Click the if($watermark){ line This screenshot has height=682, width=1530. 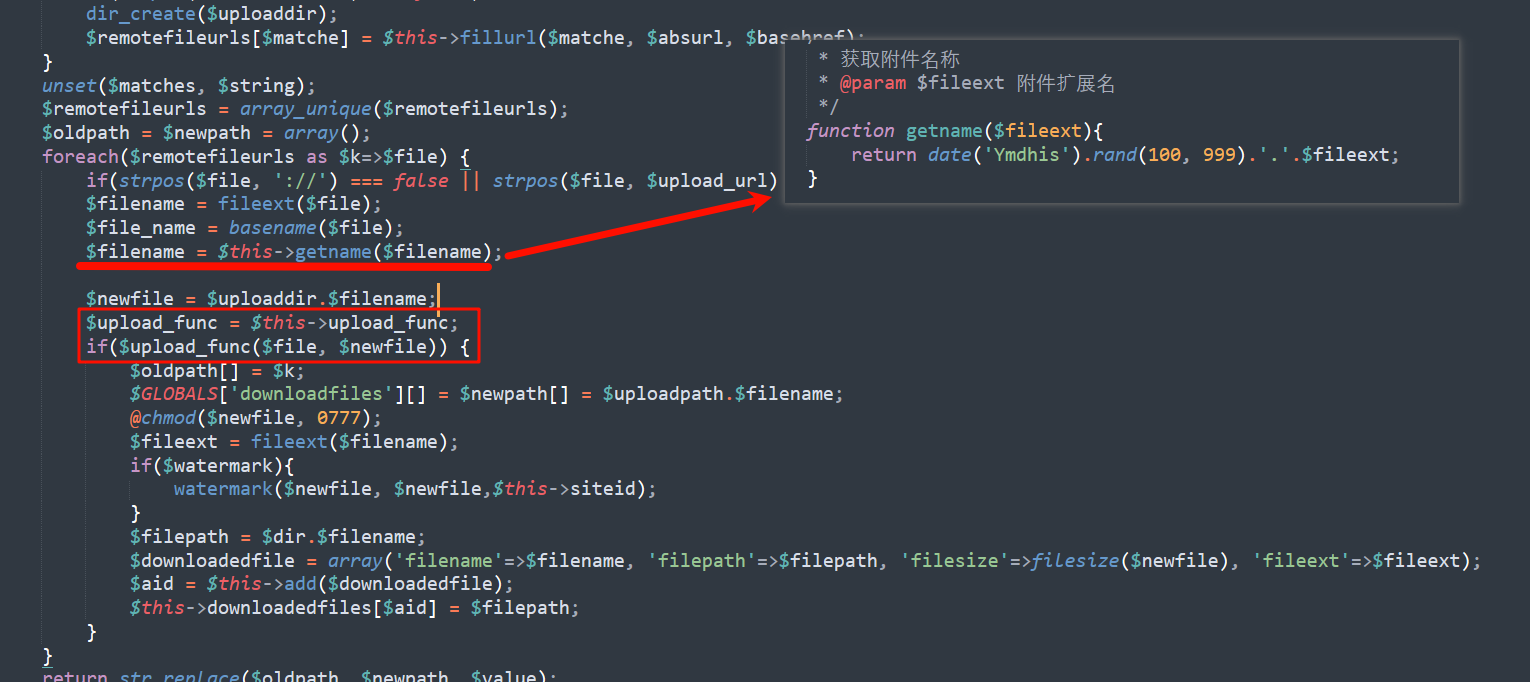pos(212,465)
